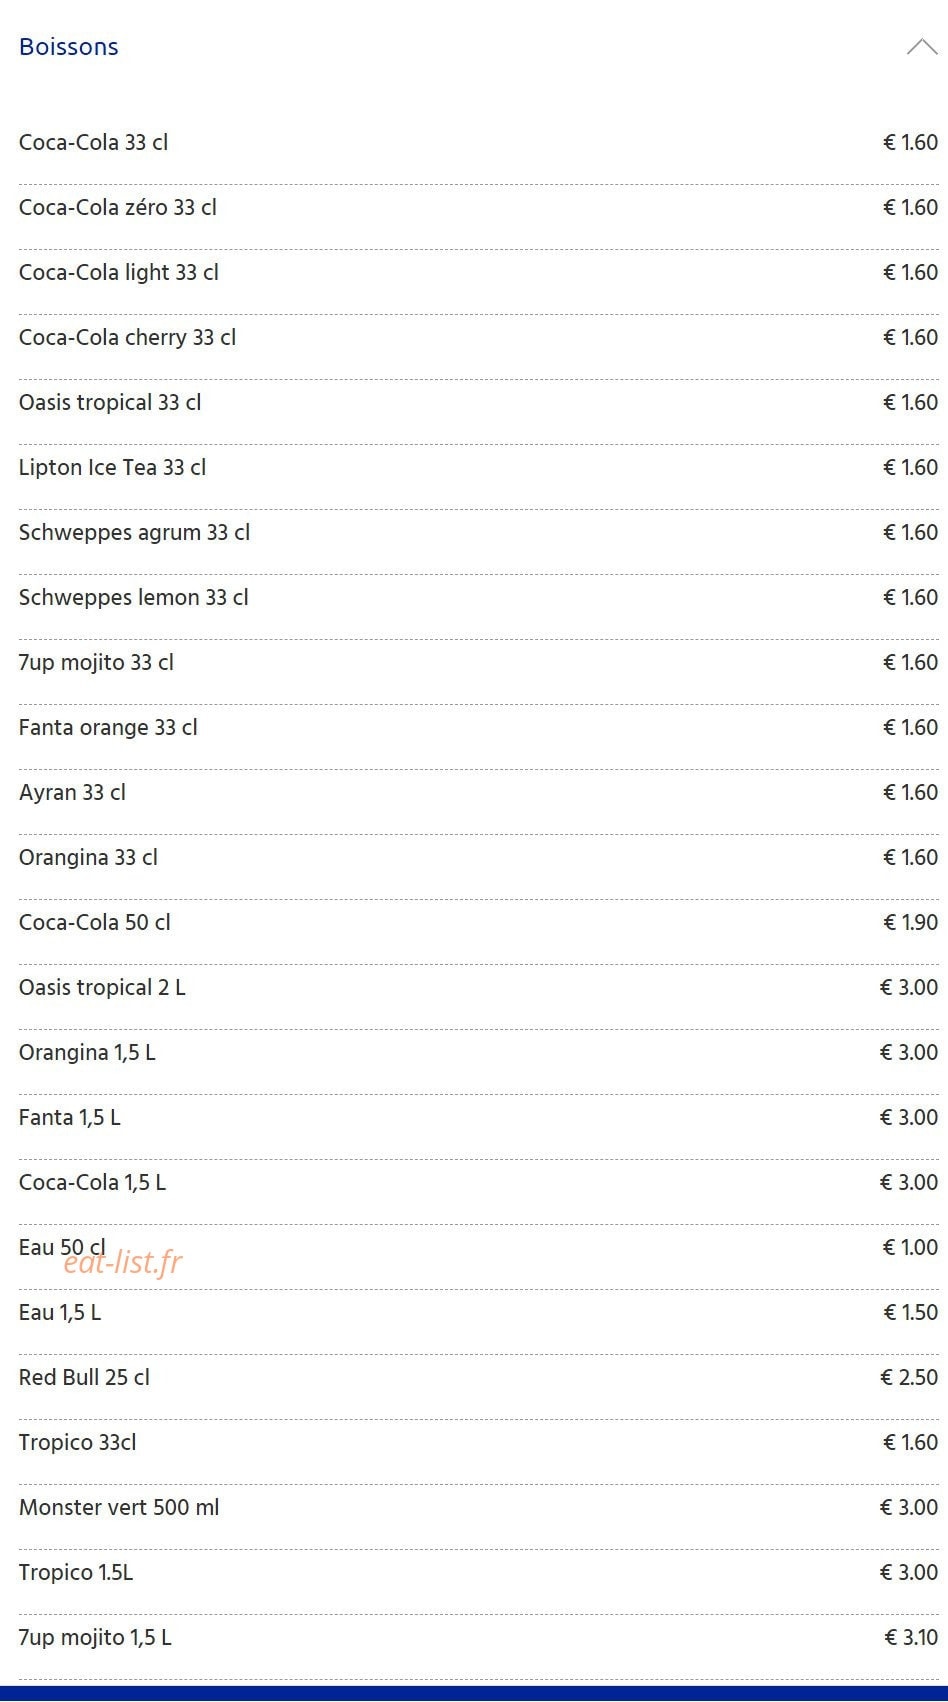The height and width of the screenshot is (1702, 948).
Task: Choose Eau 1,5 L item
Action: click(478, 1313)
